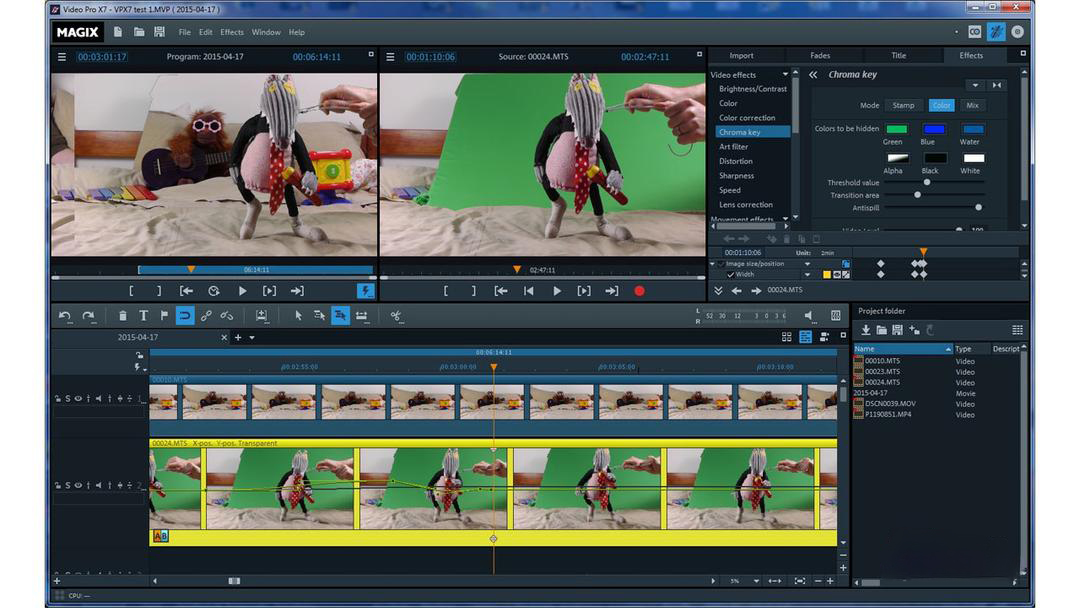Open dropdown beside the new tab plus
1080x608 pixels.
252,338
